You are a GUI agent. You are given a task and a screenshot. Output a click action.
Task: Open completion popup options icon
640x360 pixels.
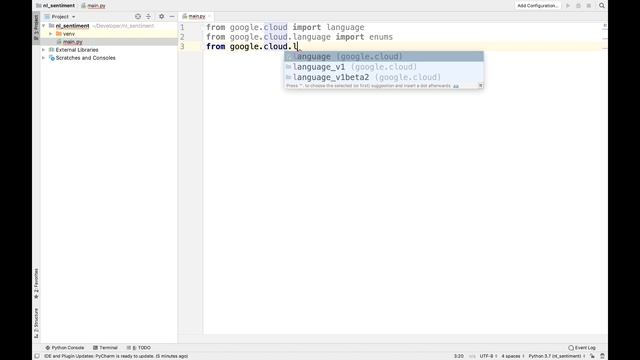click(481, 85)
